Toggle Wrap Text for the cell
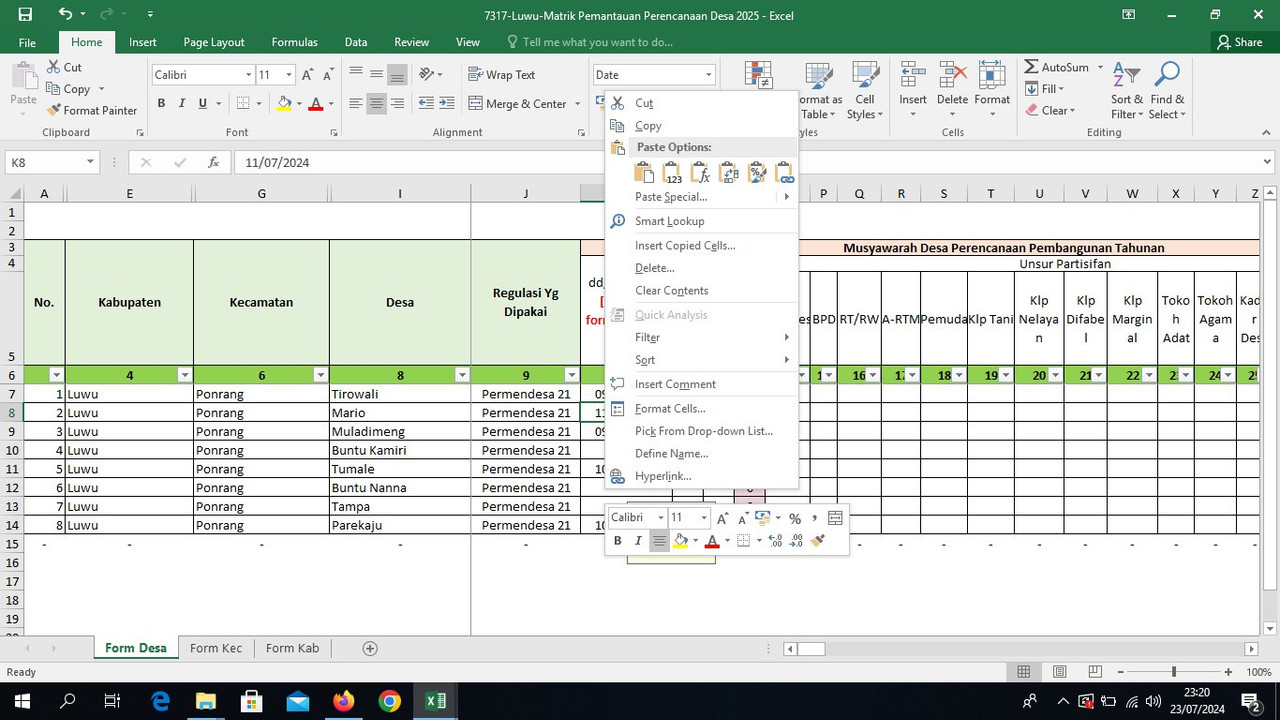 pos(501,75)
